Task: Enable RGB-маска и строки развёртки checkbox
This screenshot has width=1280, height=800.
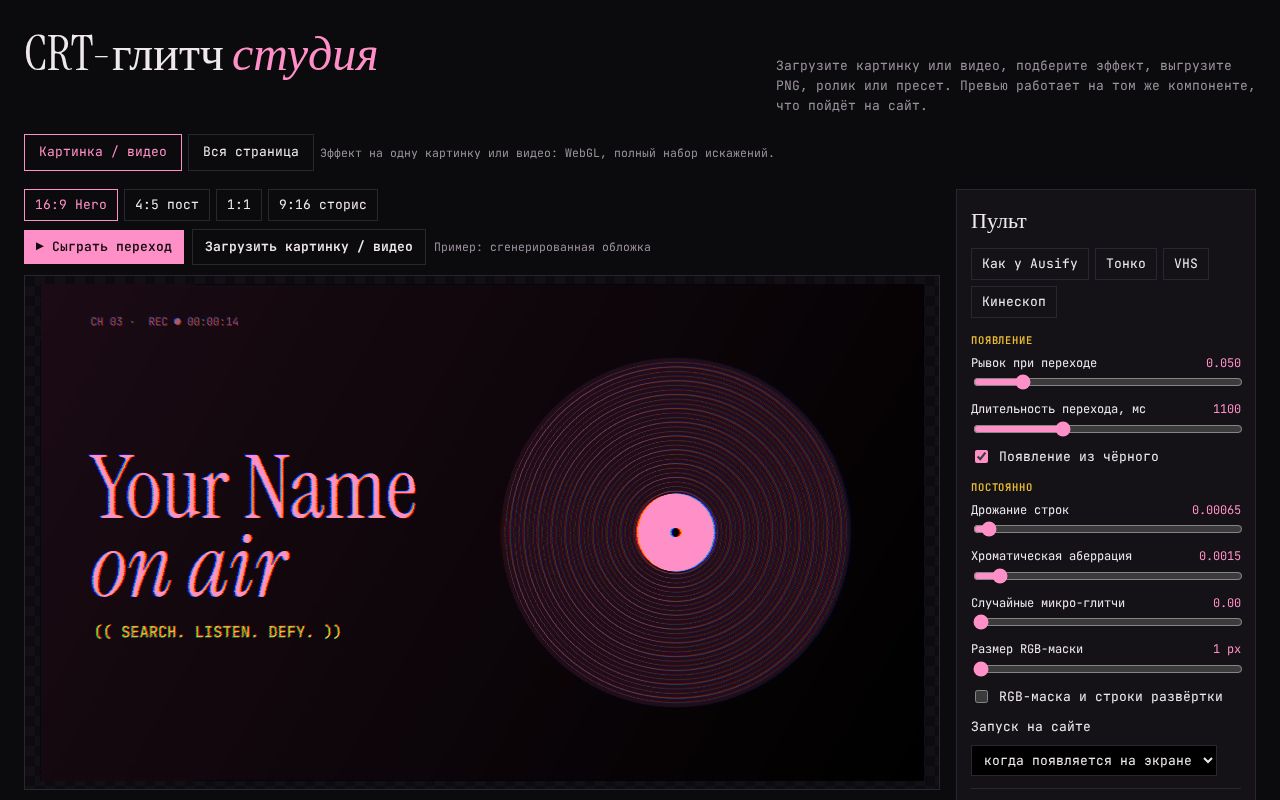Action: [x=982, y=697]
